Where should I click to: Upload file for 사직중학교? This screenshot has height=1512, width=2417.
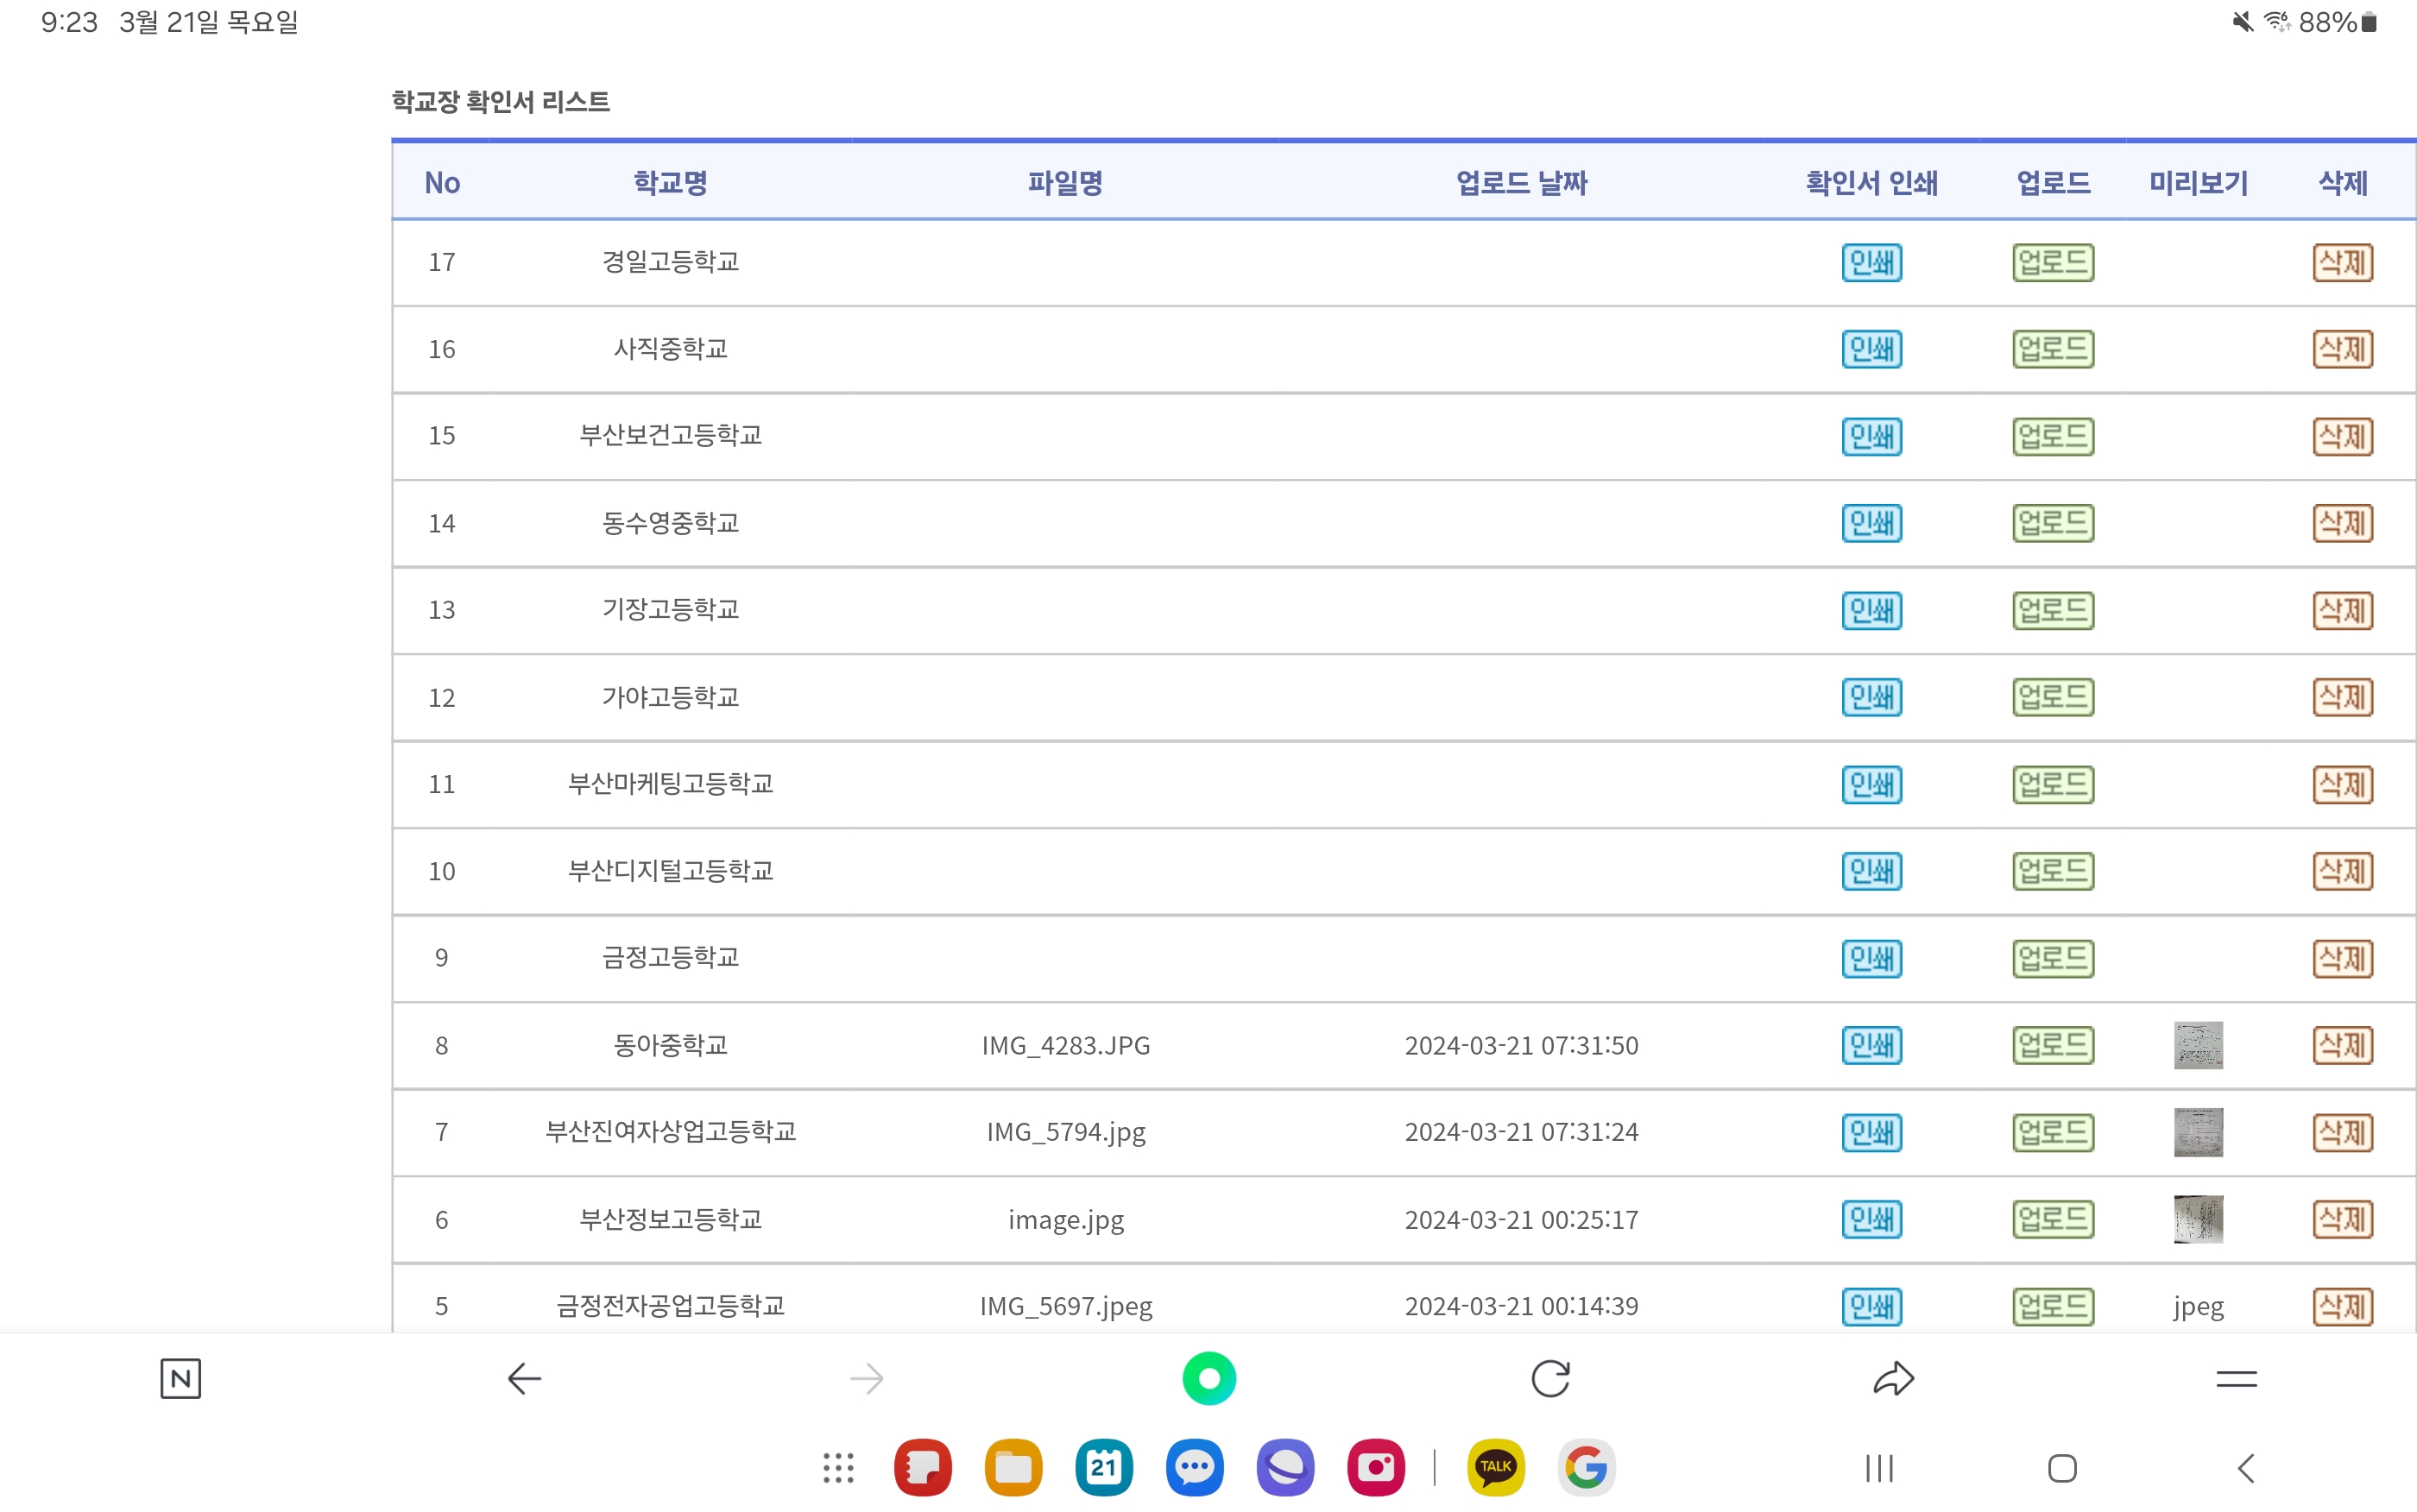(x=2053, y=349)
